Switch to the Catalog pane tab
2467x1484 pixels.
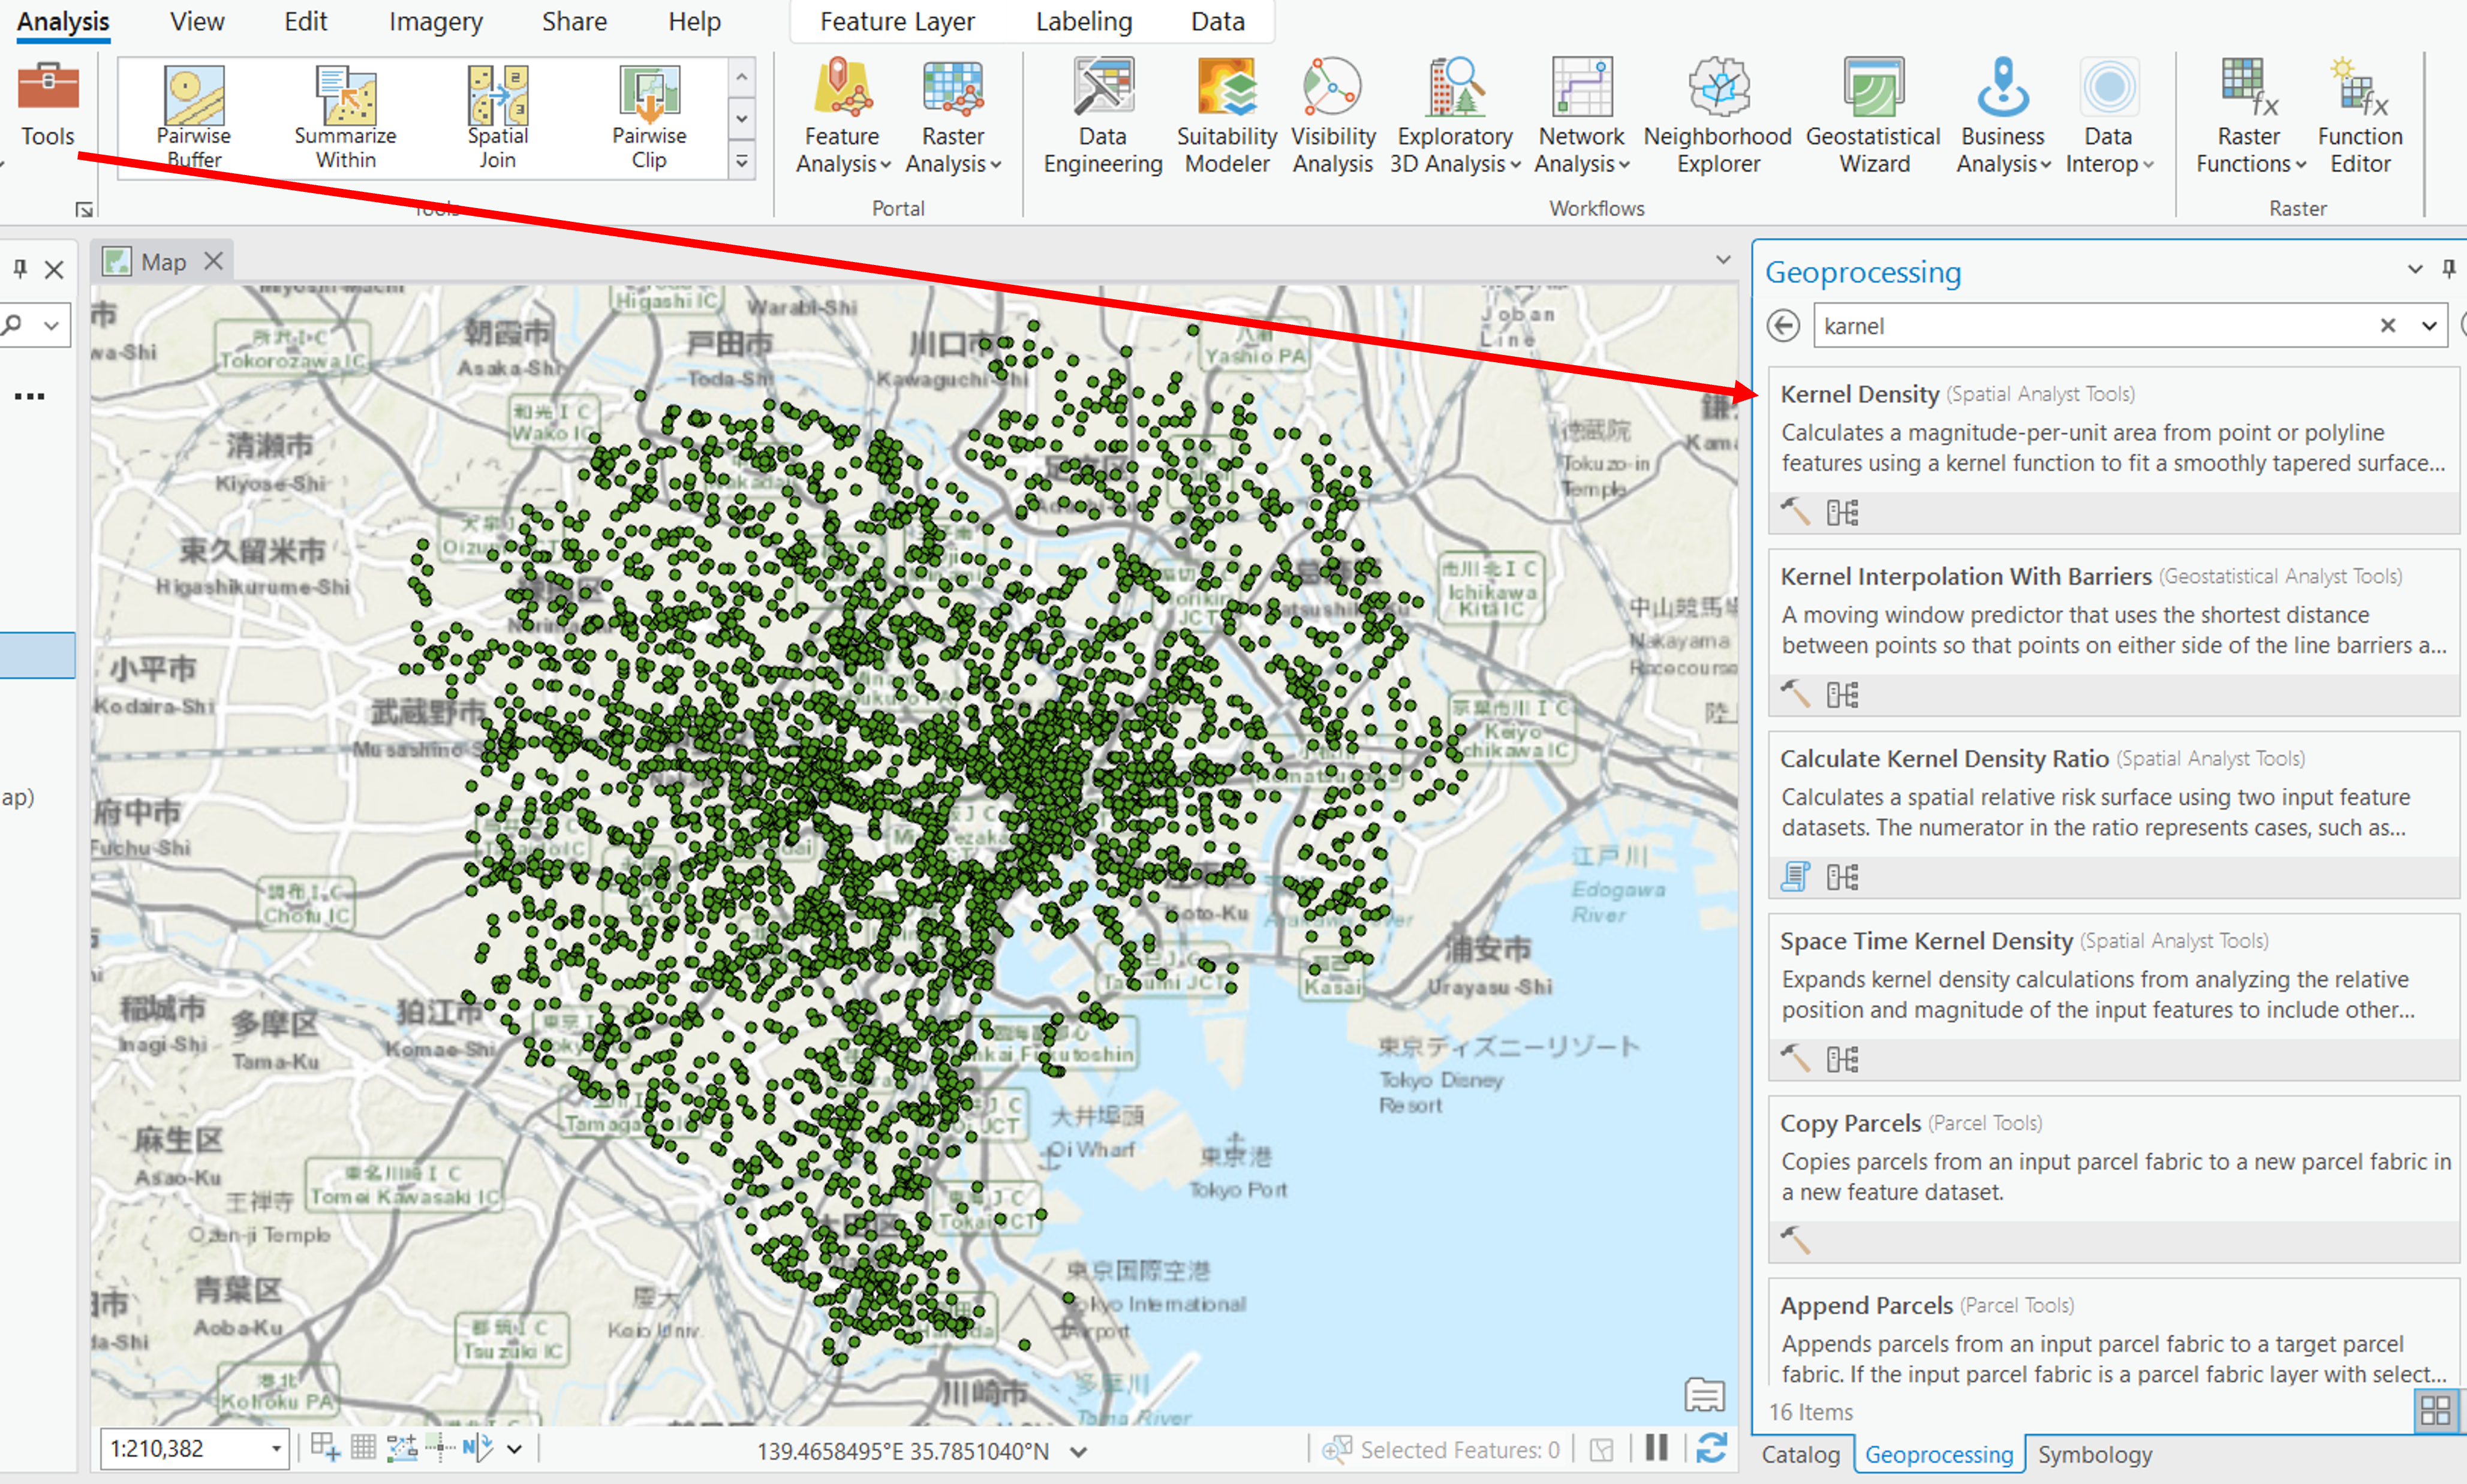tap(1800, 1455)
